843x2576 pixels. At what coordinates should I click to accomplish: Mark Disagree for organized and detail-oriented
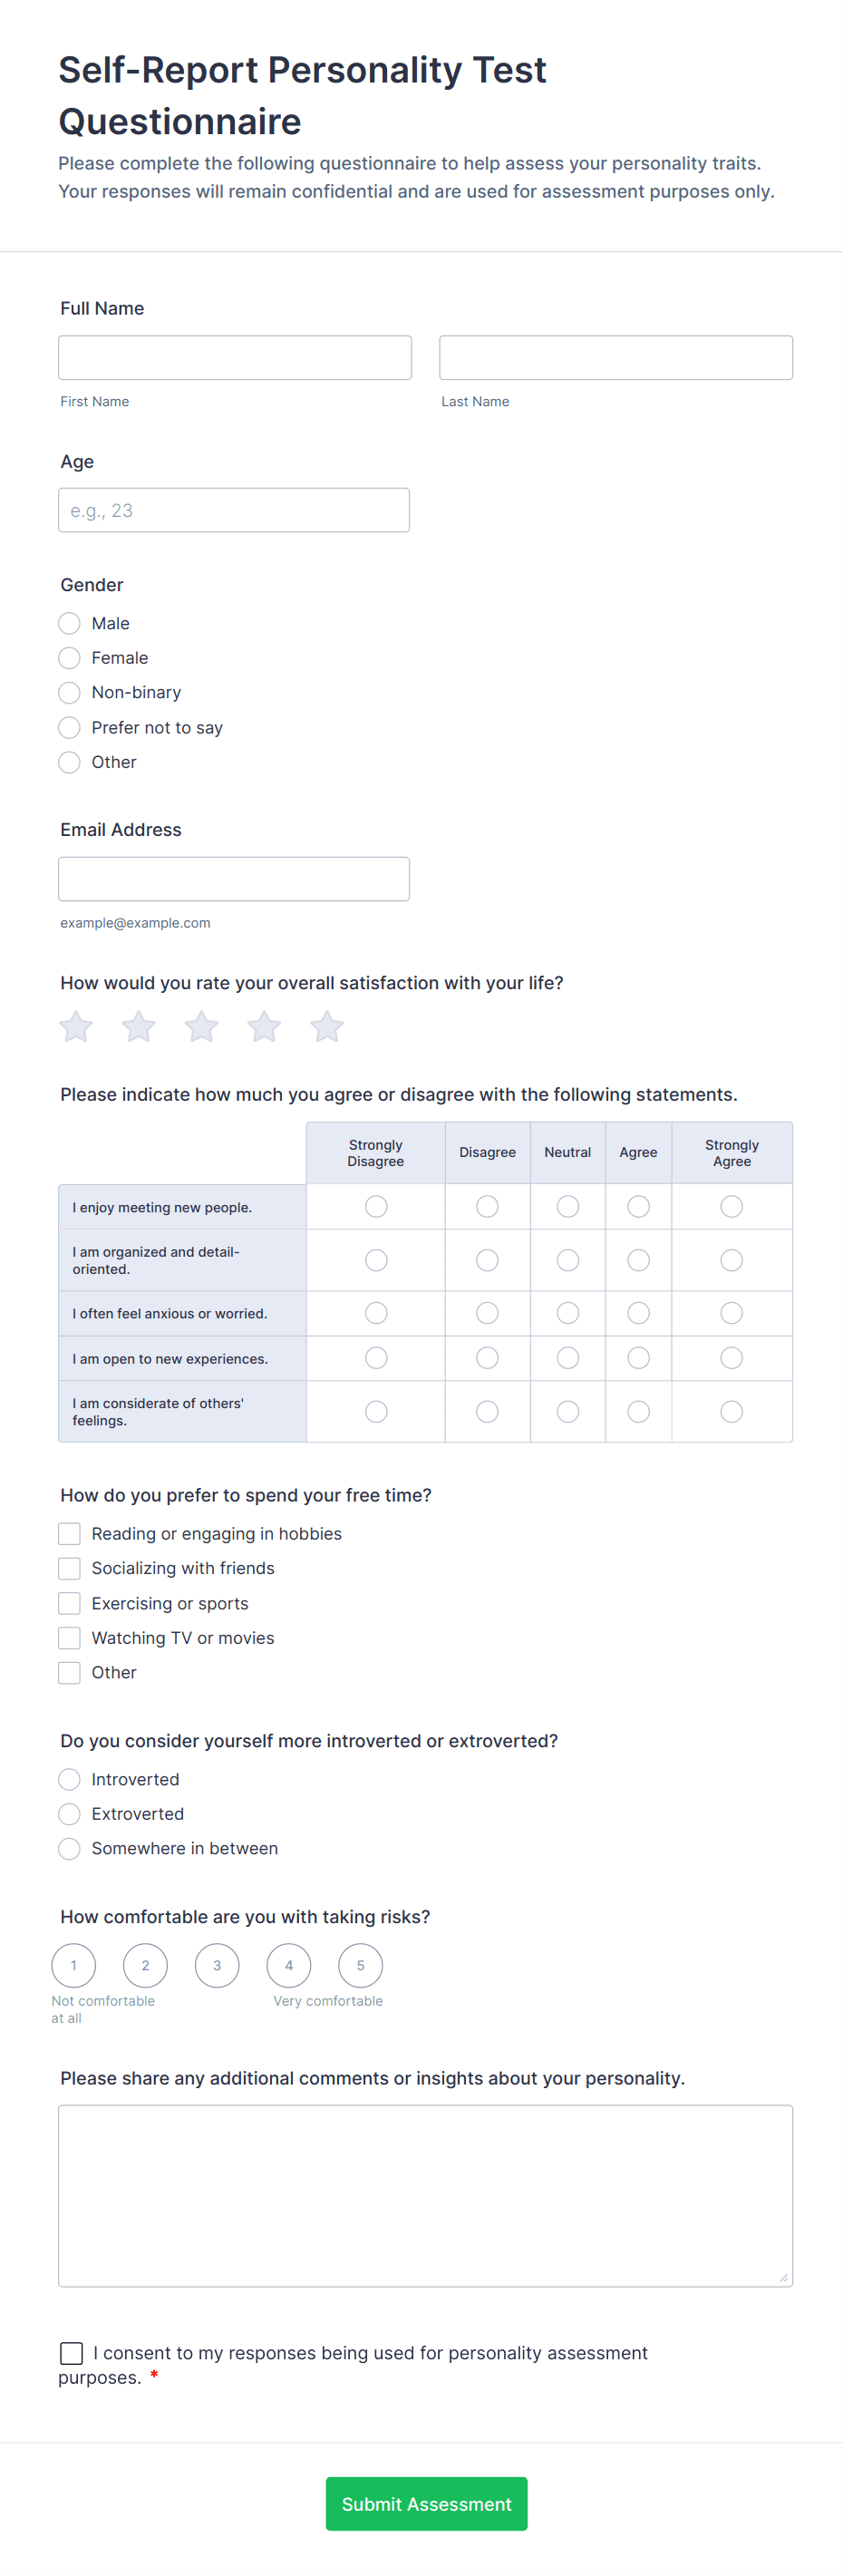point(487,1260)
